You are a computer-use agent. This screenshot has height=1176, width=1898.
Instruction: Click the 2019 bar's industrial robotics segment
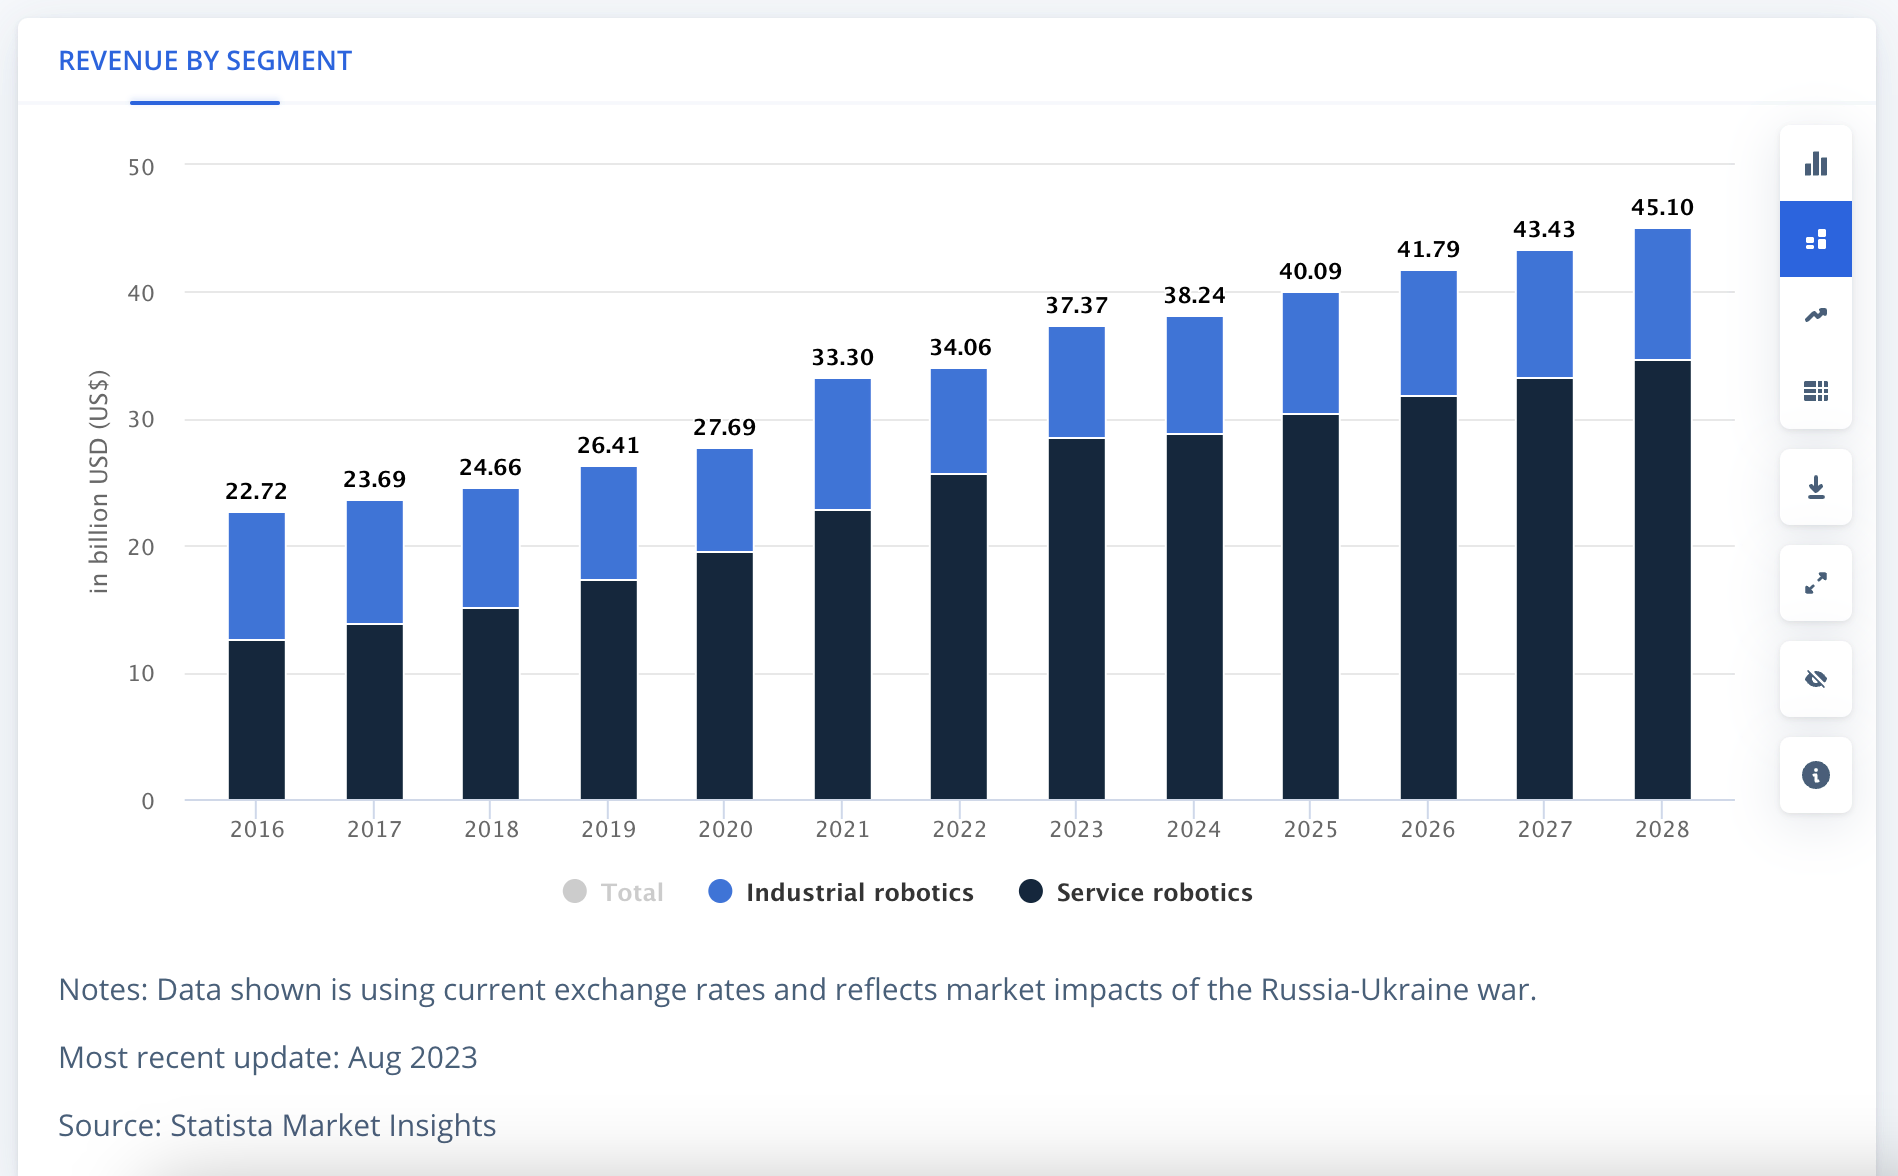point(608,523)
